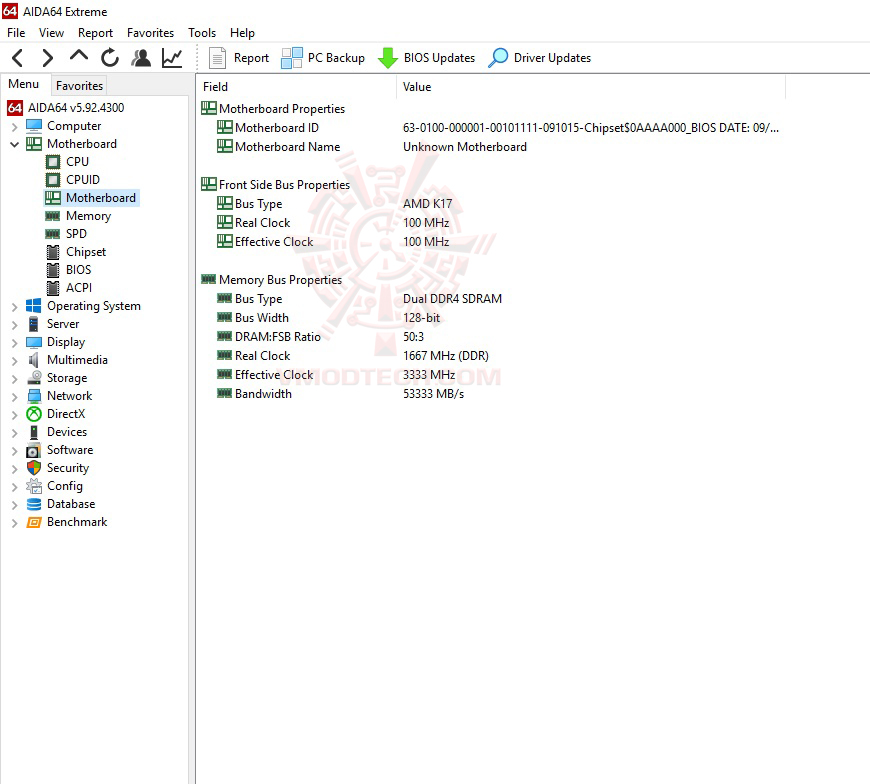This screenshot has height=784, width=870.
Task: Expand the Computer tree node
Action: click(x=14, y=127)
